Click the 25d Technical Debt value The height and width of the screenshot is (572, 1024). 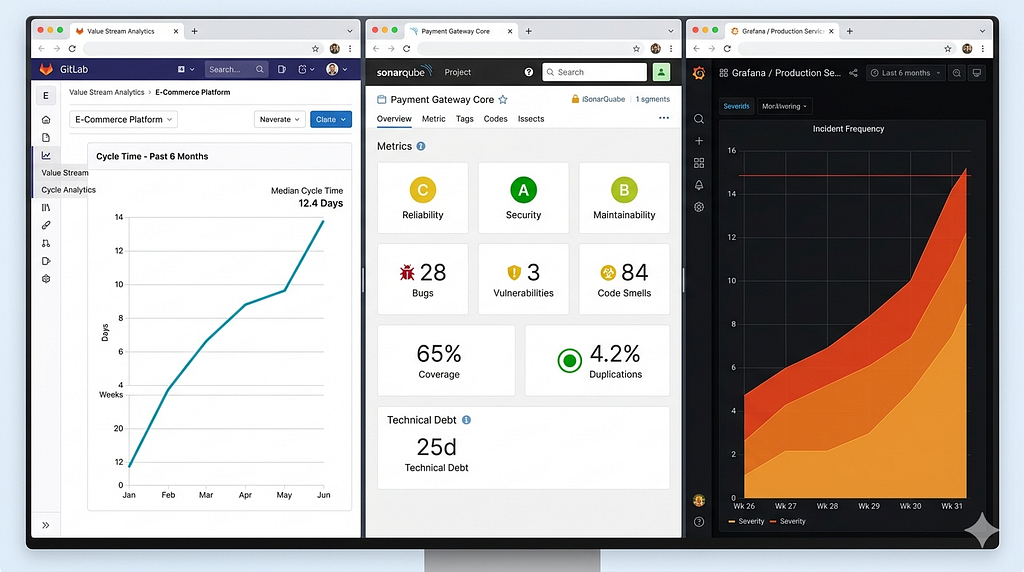click(x=436, y=447)
